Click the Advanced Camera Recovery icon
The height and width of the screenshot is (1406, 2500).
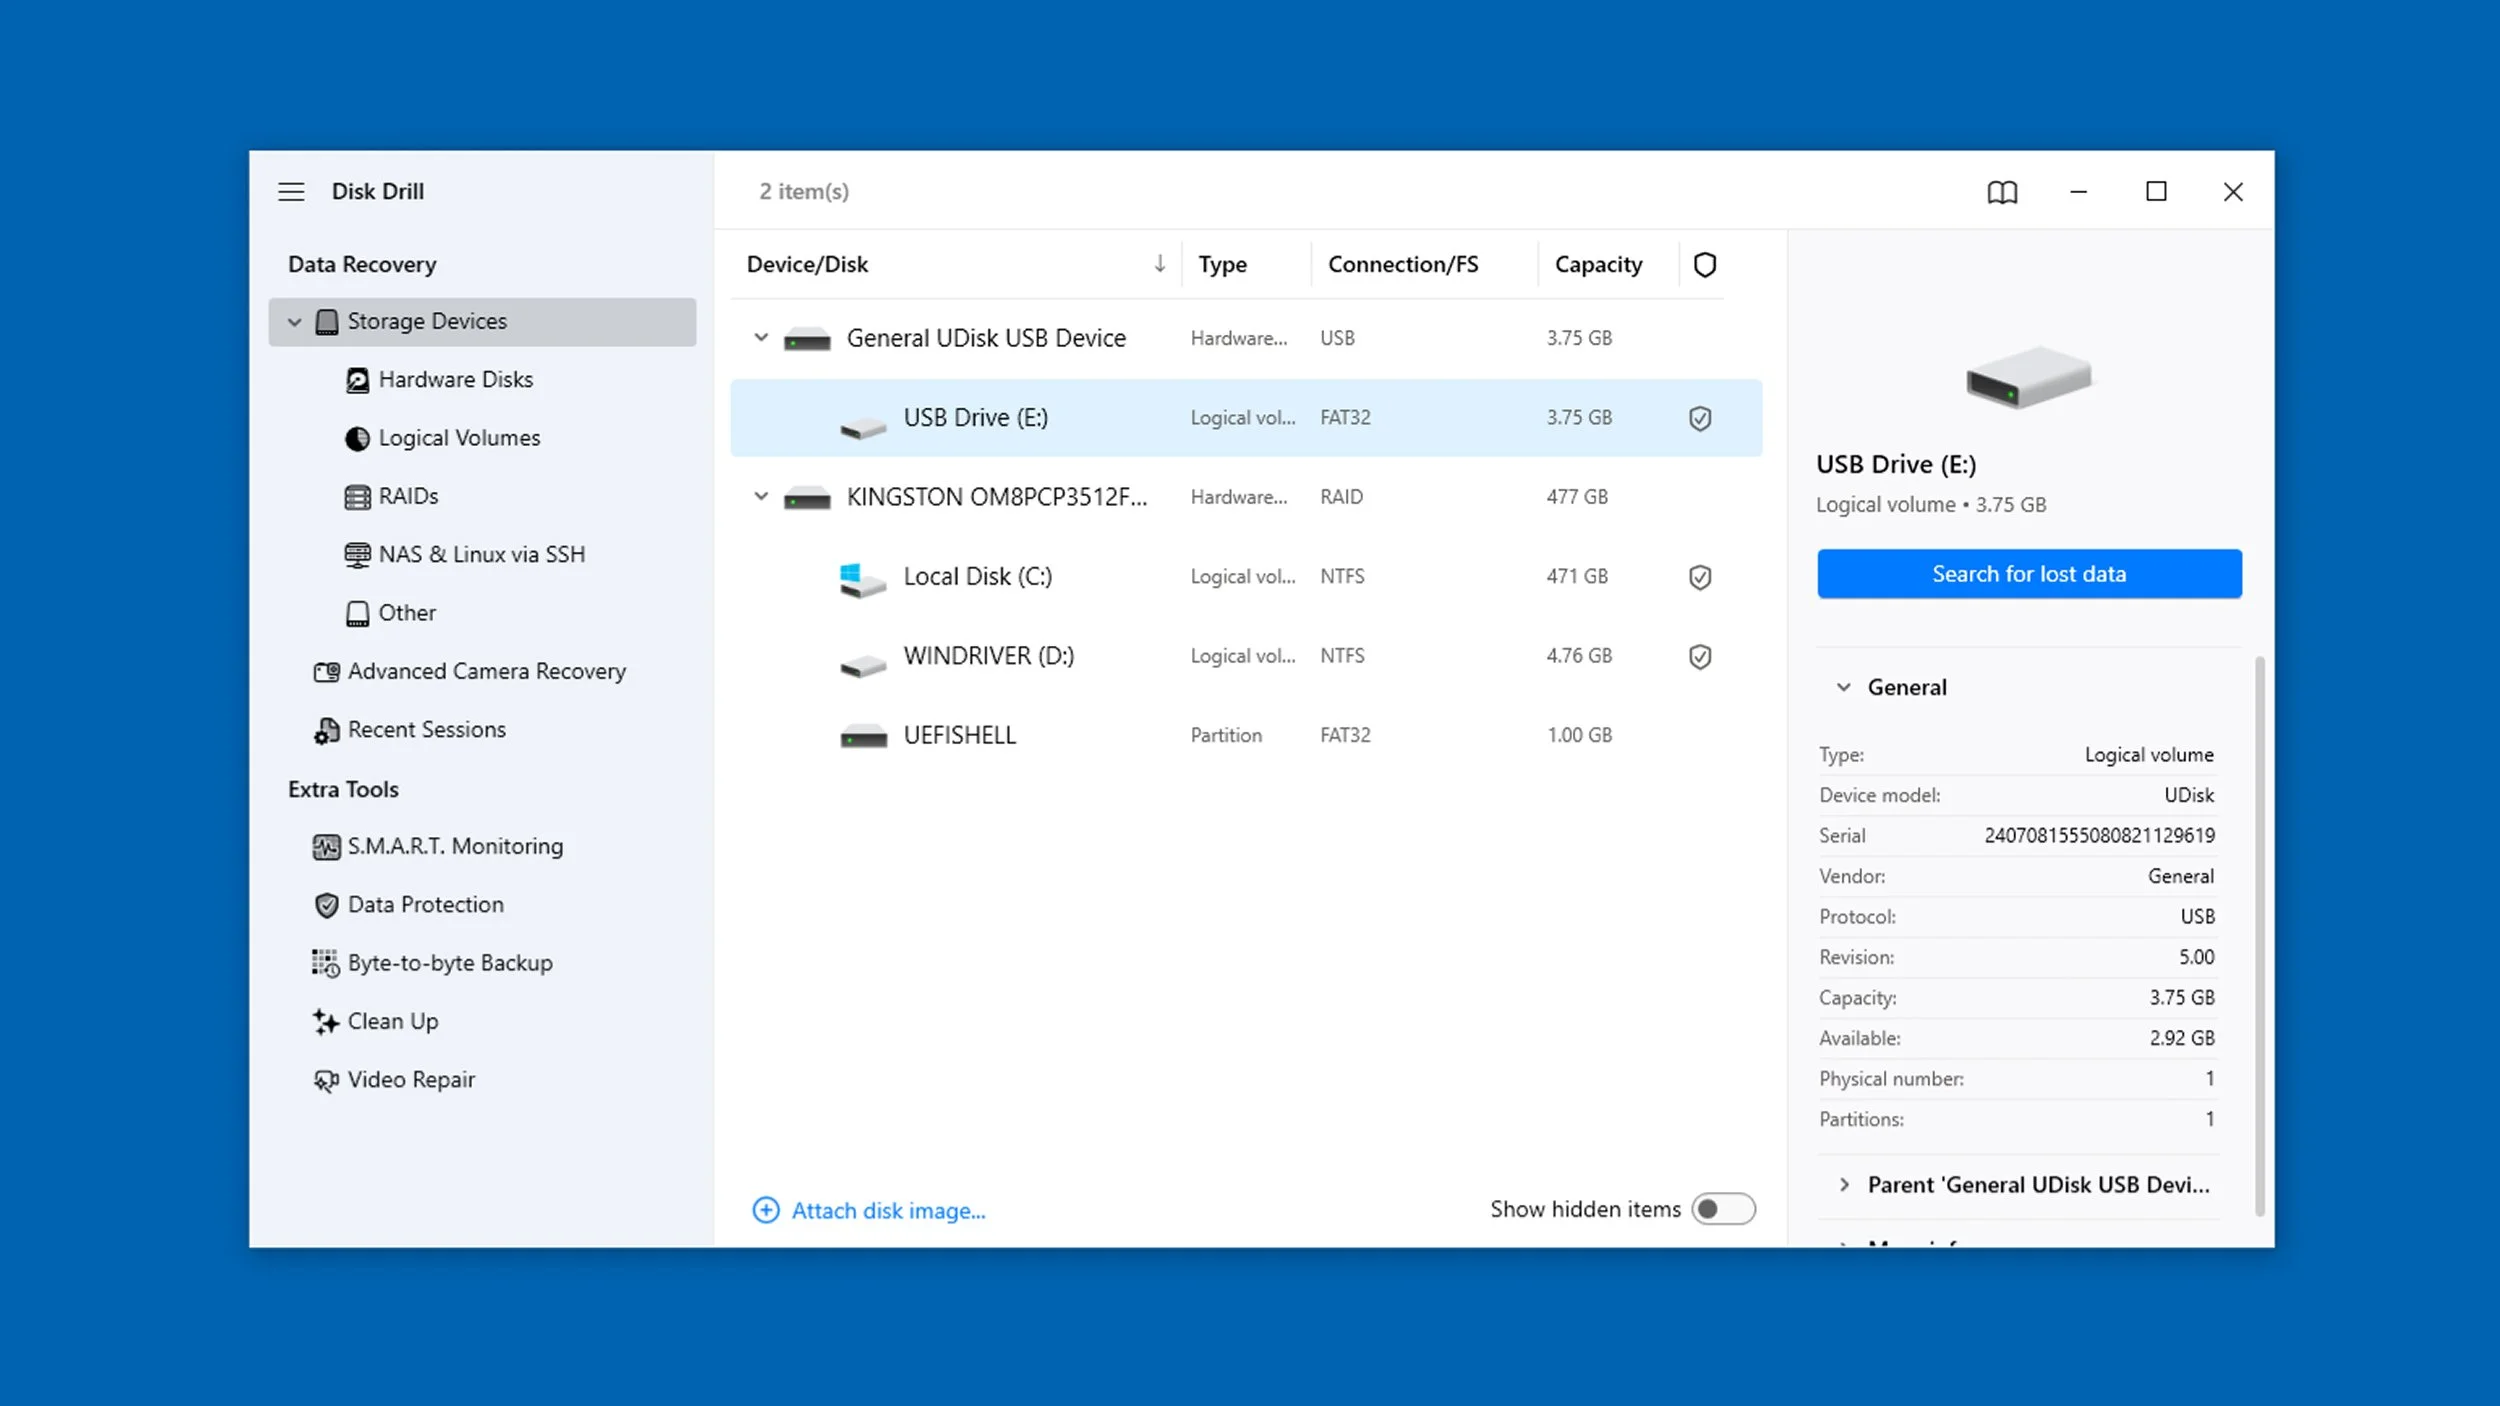(326, 672)
